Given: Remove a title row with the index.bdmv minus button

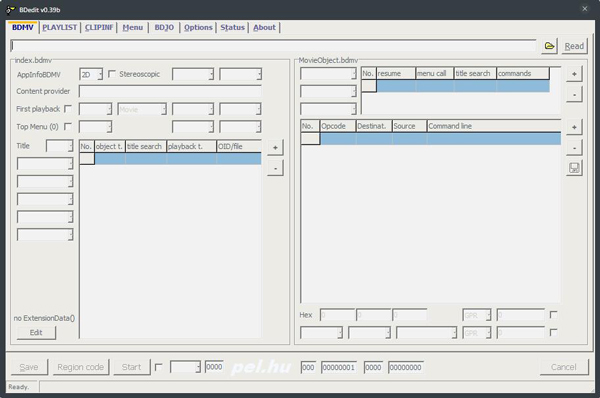Looking at the screenshot, I should tap(275, 168).
